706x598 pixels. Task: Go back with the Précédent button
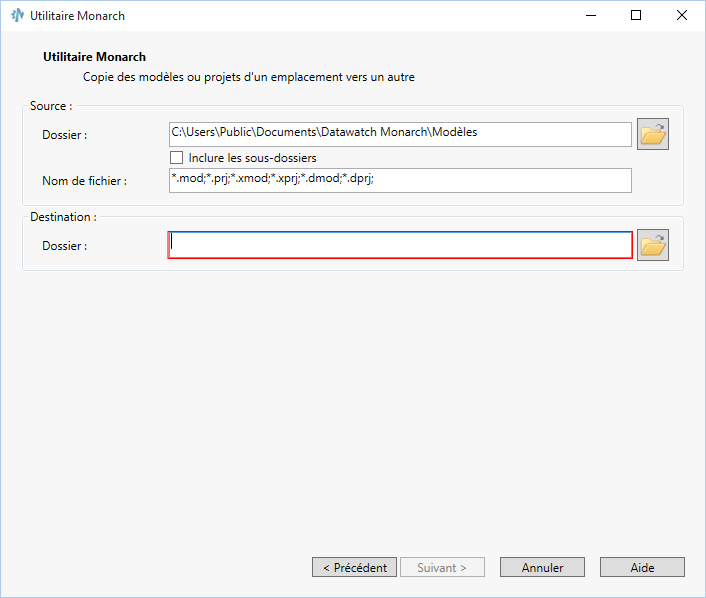(354, 567)
